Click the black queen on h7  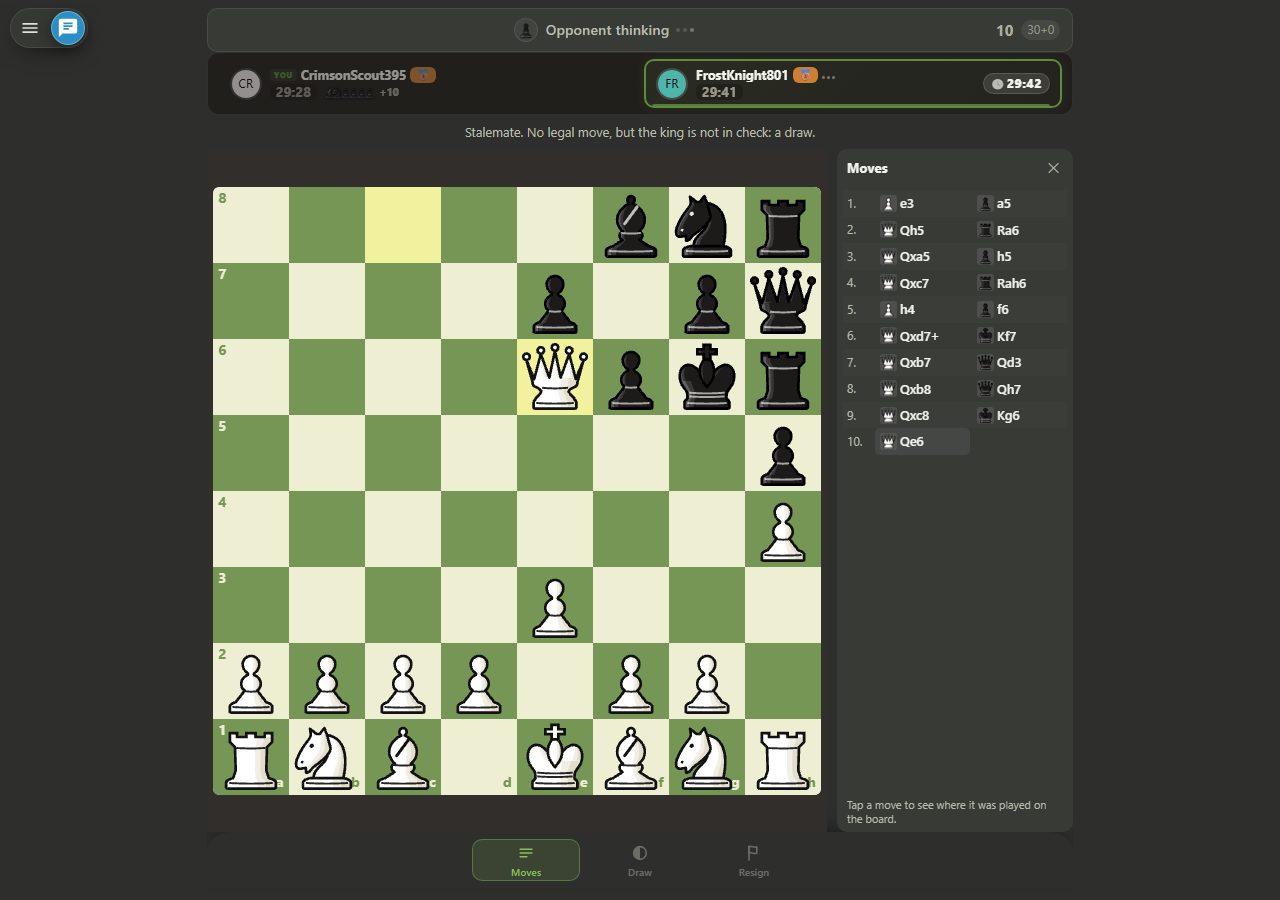[783, 301]
